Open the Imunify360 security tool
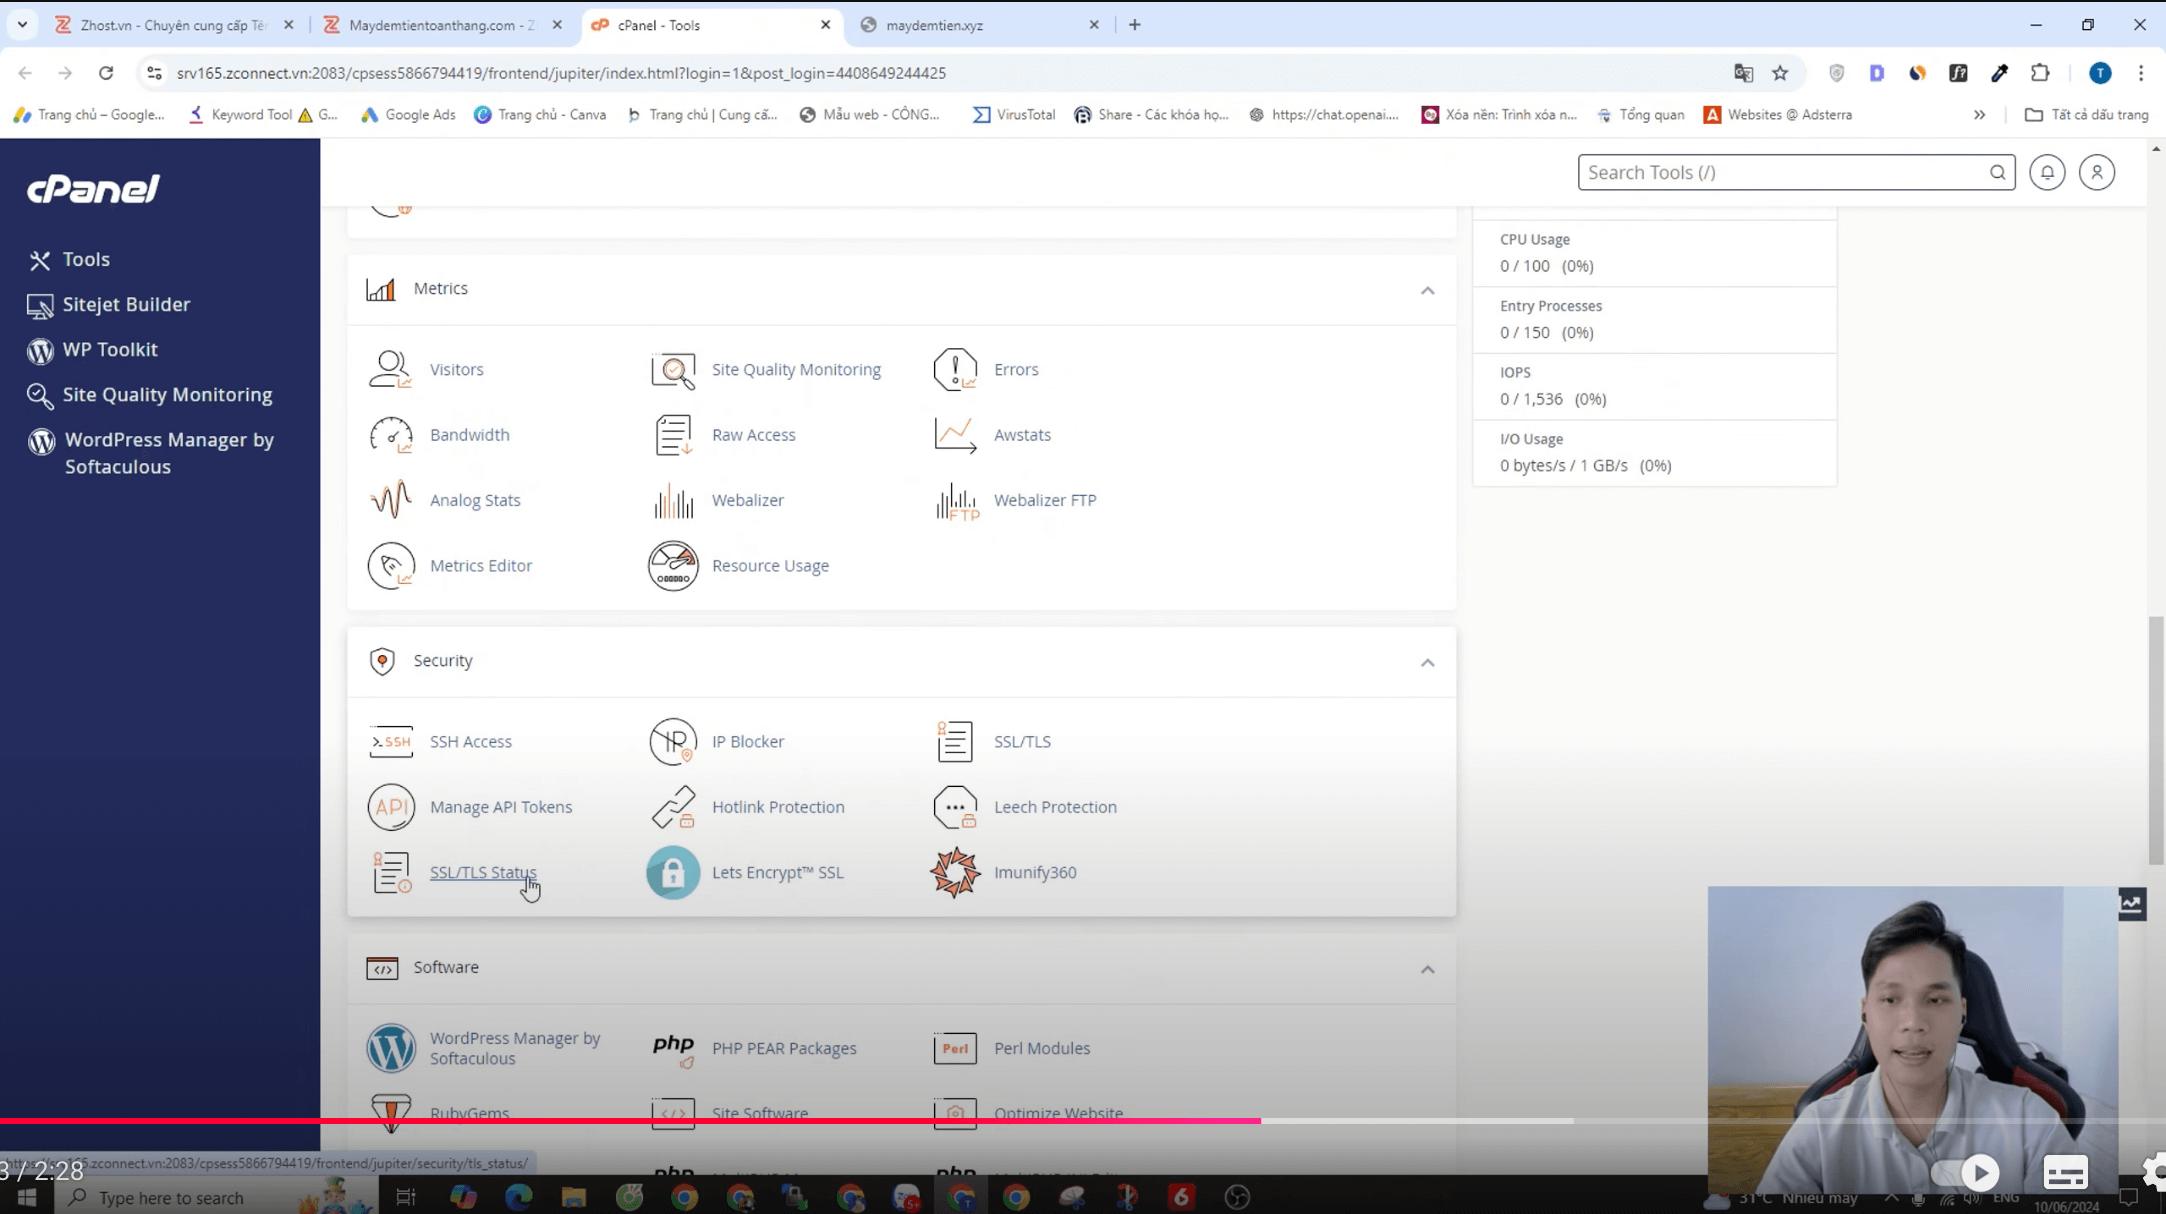Screen dimensions: 2166x1214 (x=1035, y=872)
